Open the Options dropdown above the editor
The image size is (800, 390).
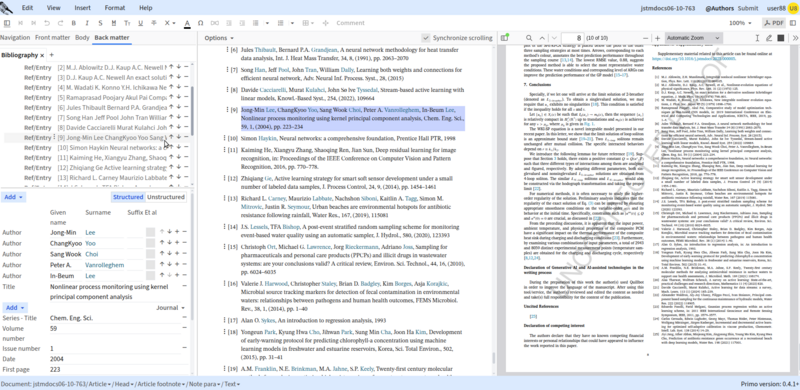point(219,38)
